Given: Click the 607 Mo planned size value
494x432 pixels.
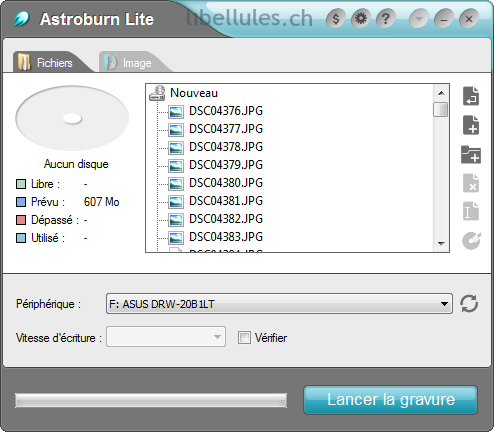Looking at the screenshot, I should [101, 202].
